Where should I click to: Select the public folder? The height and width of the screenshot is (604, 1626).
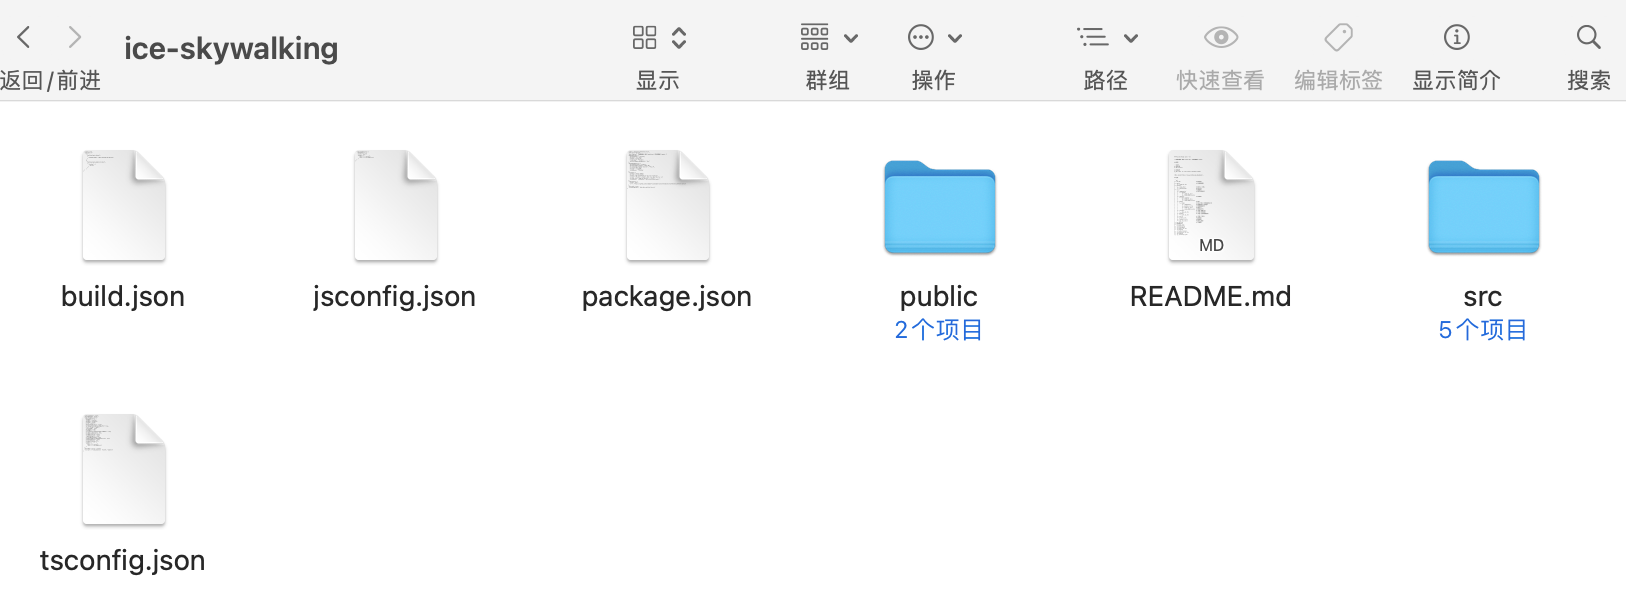point(939,207)
